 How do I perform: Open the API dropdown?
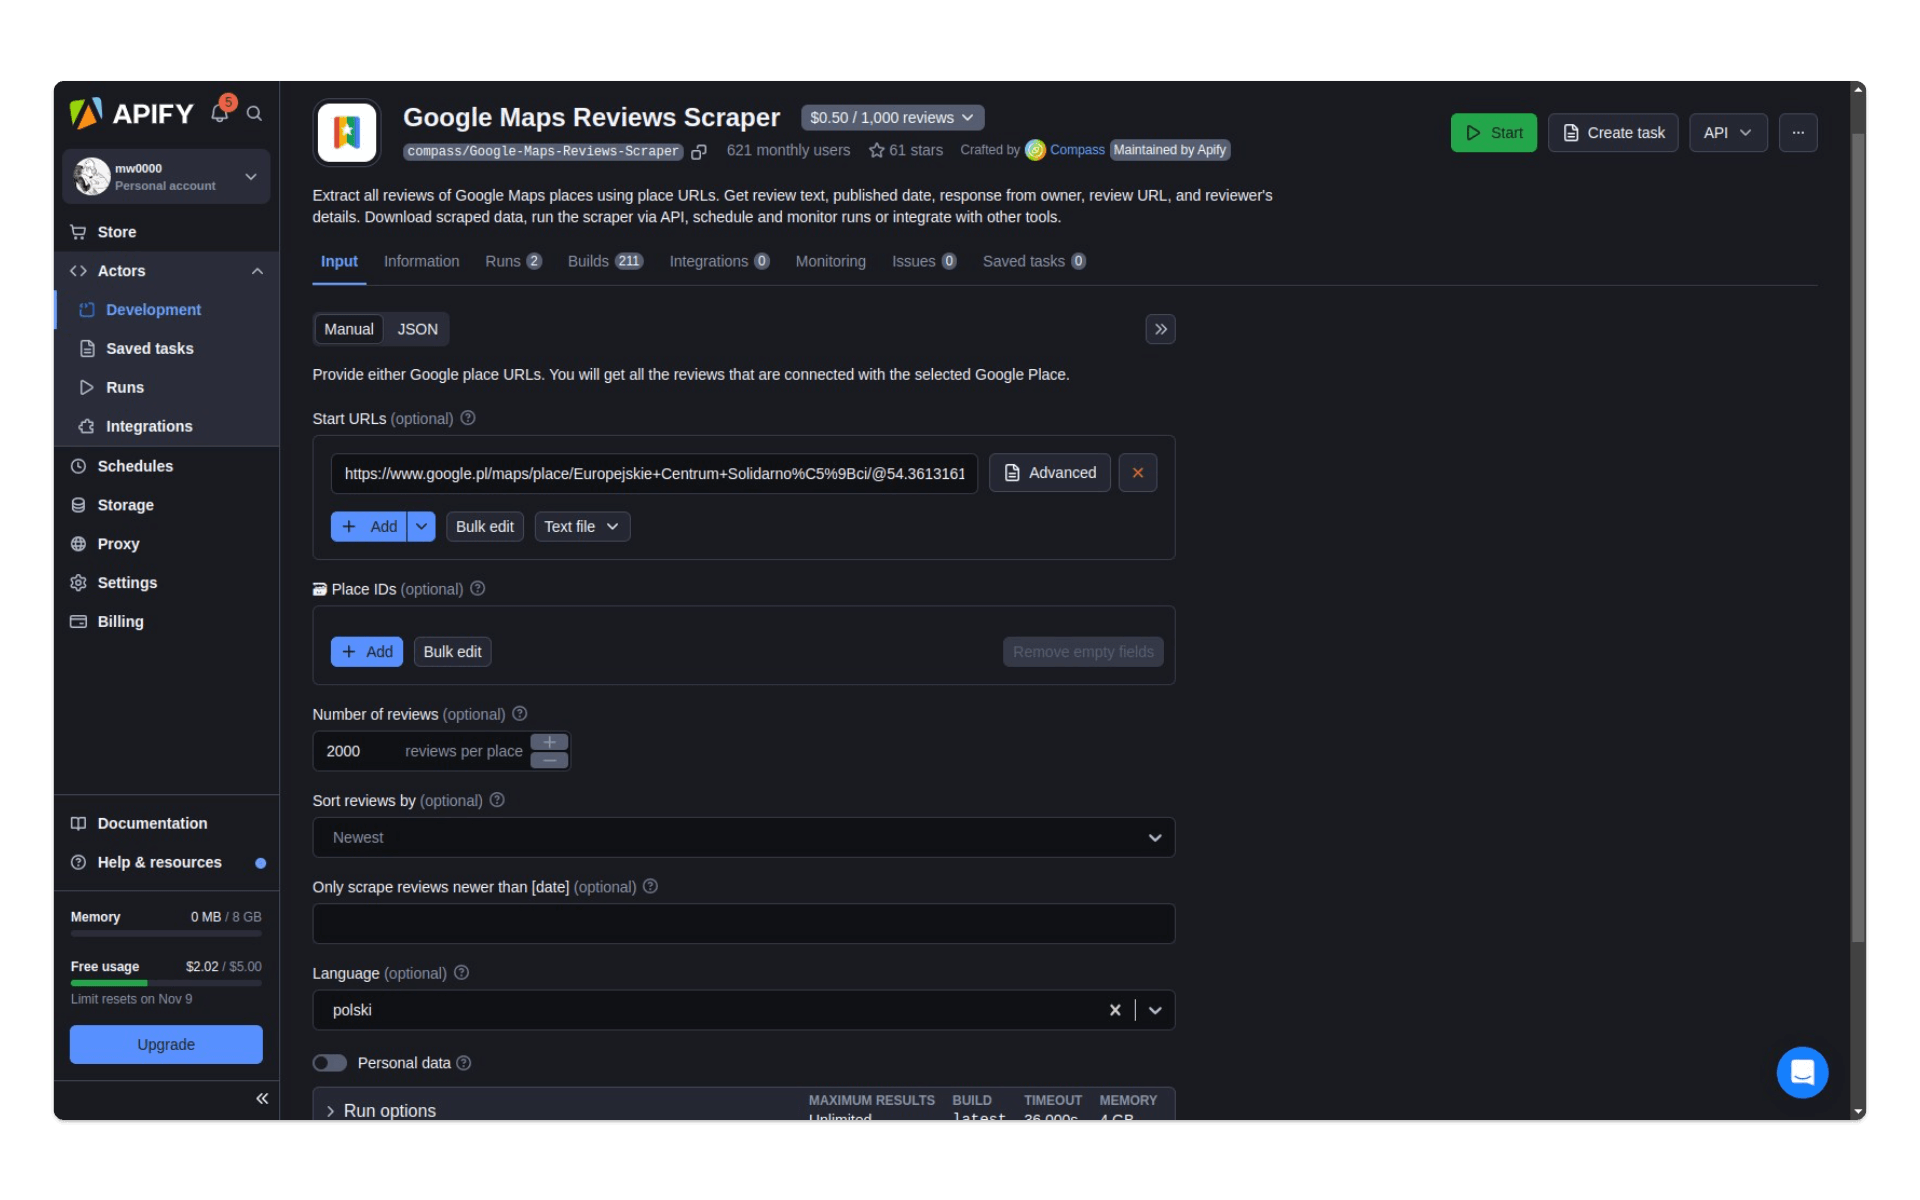(x=1727, y=132)
